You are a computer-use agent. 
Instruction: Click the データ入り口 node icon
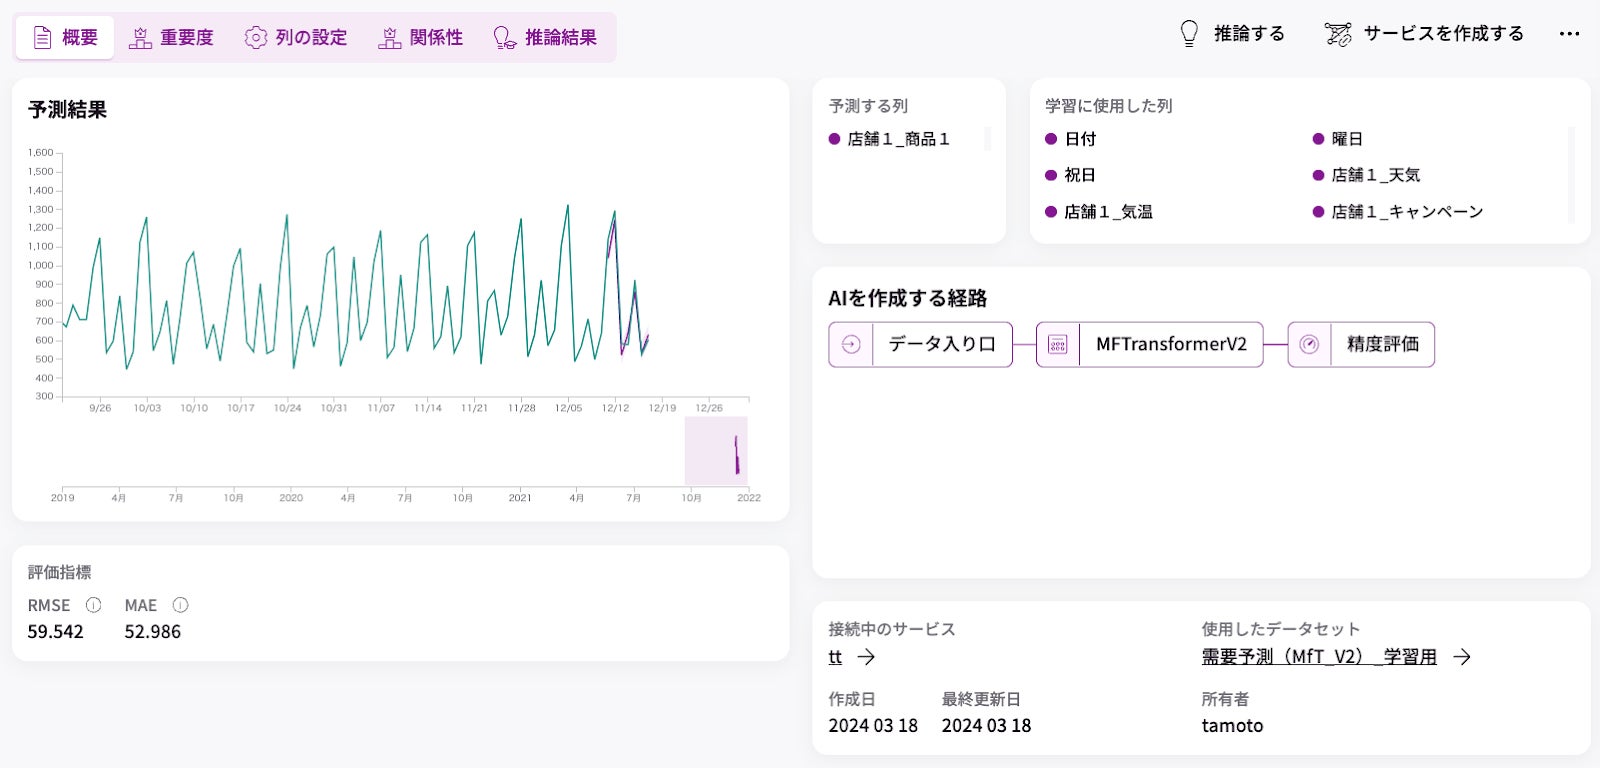pos(851,344)
